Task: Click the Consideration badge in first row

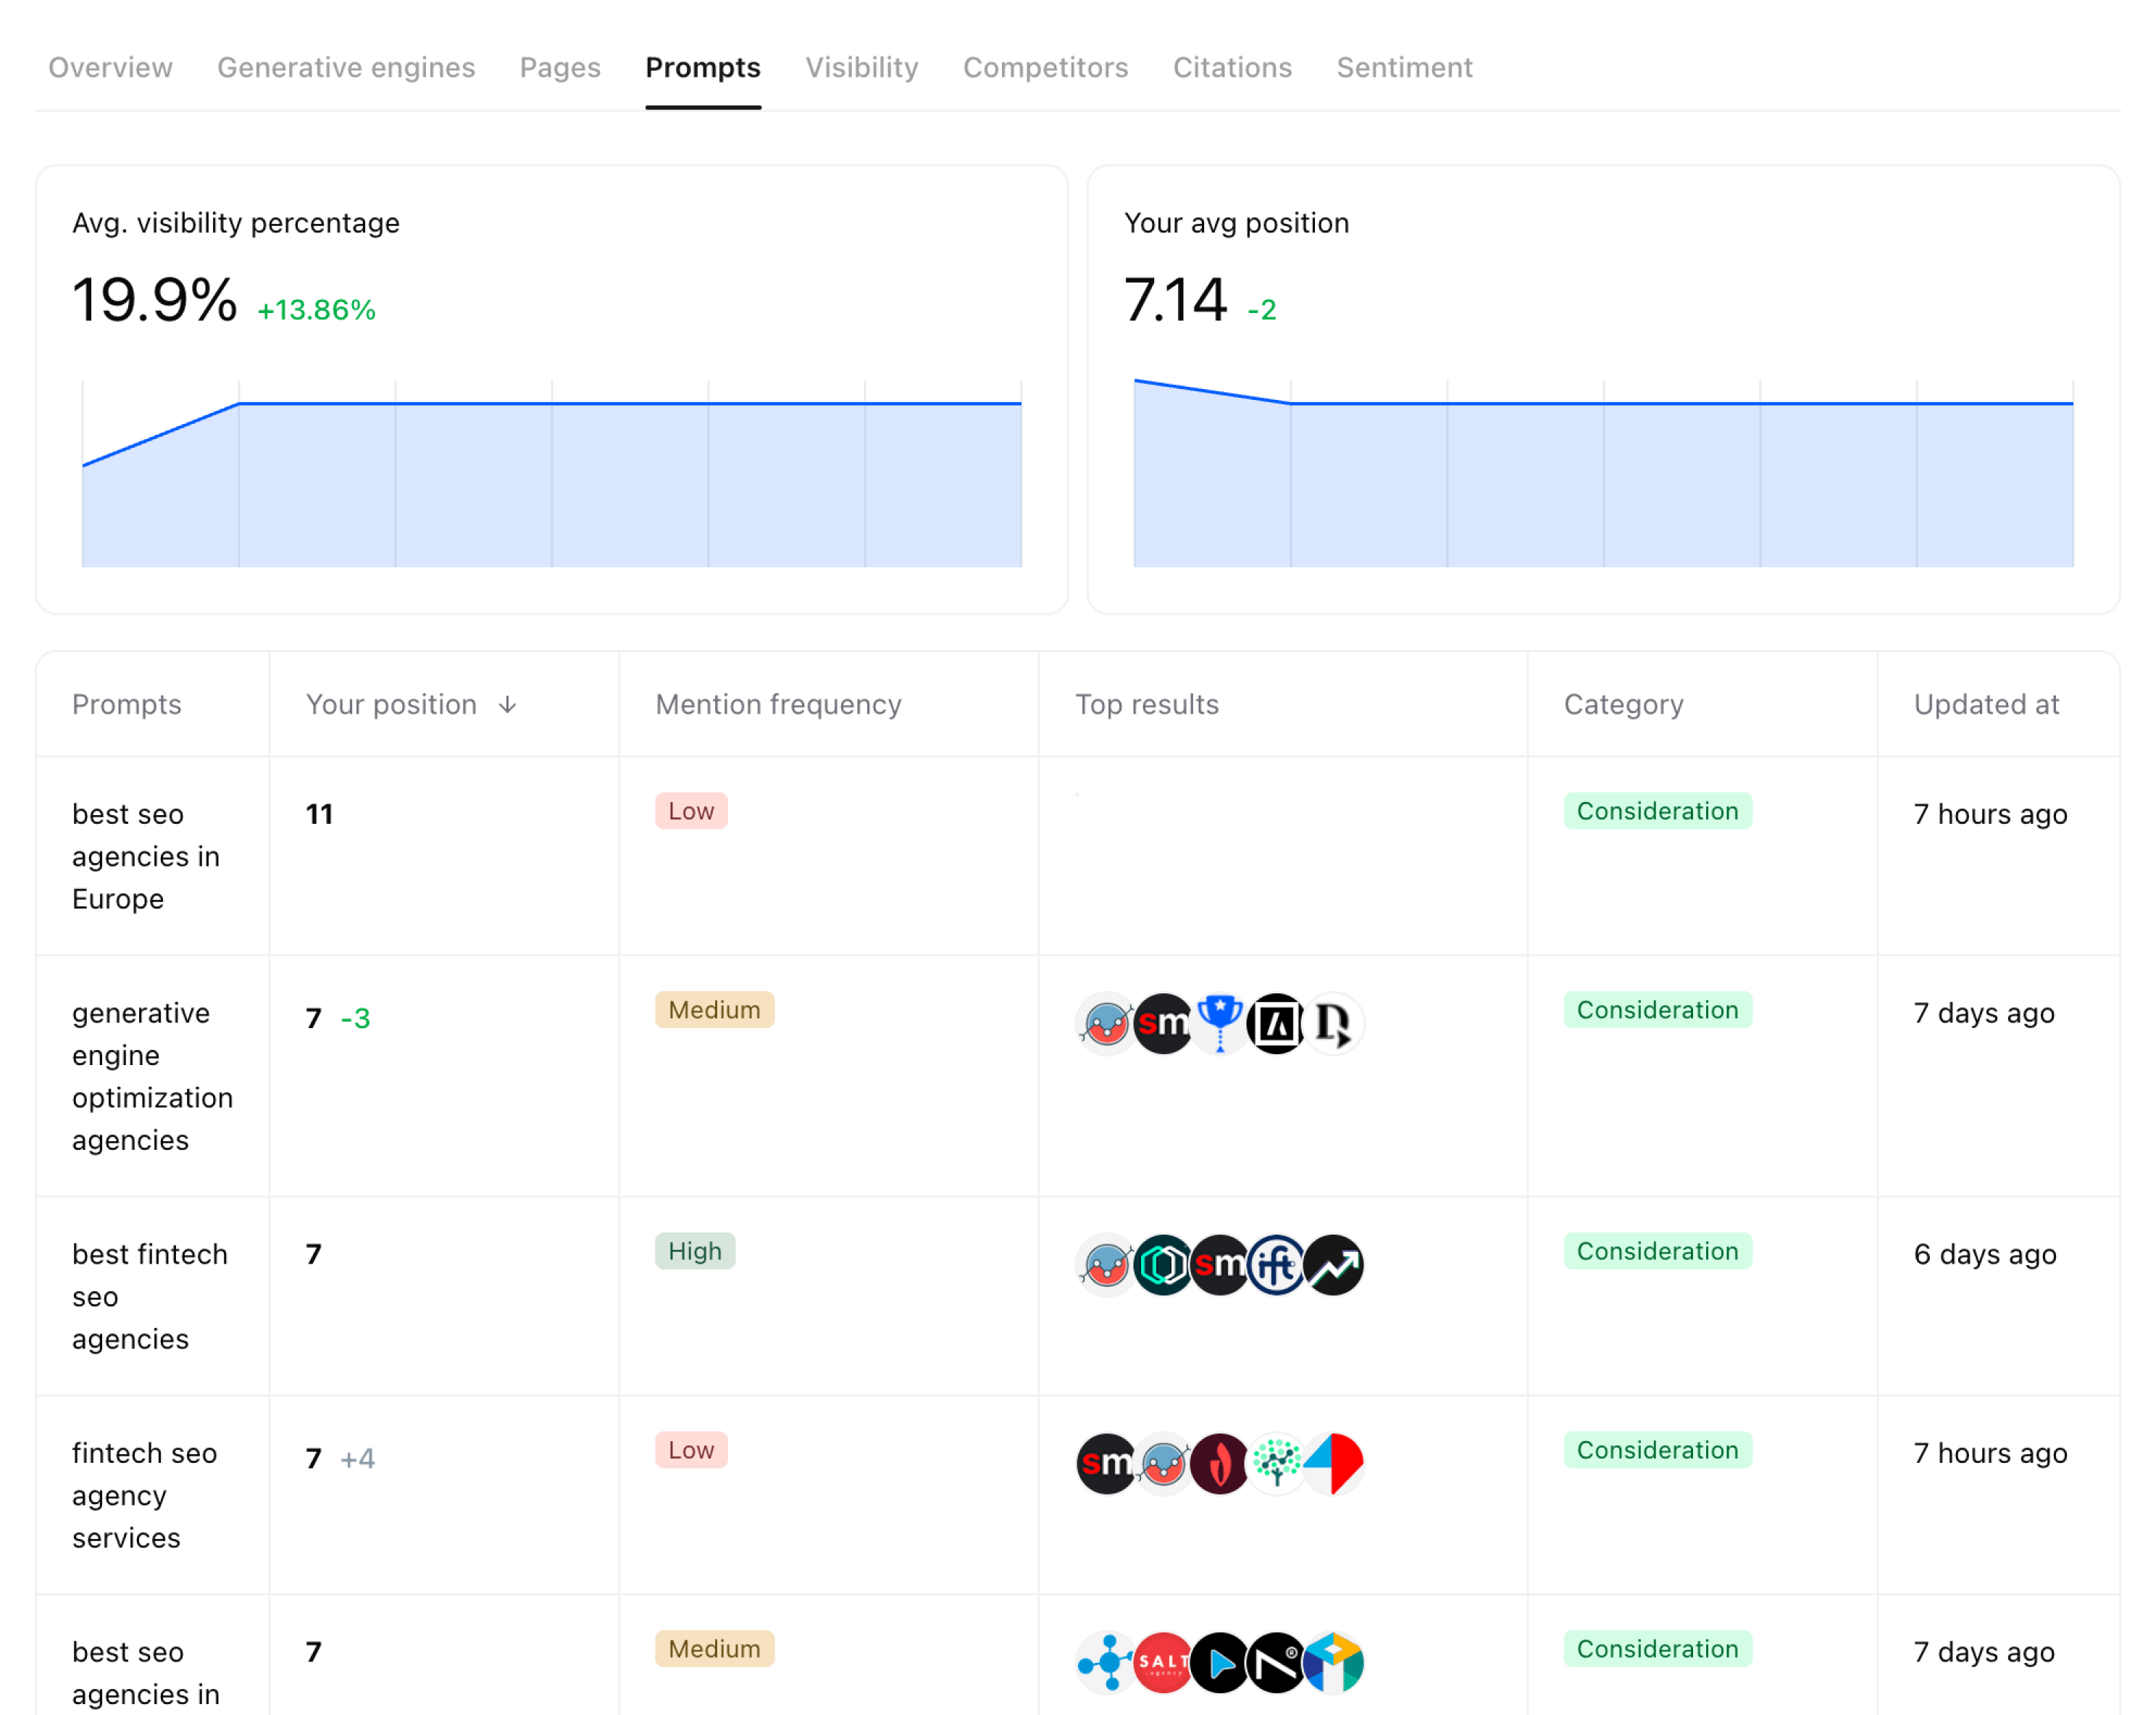Action: (1657, 810)
